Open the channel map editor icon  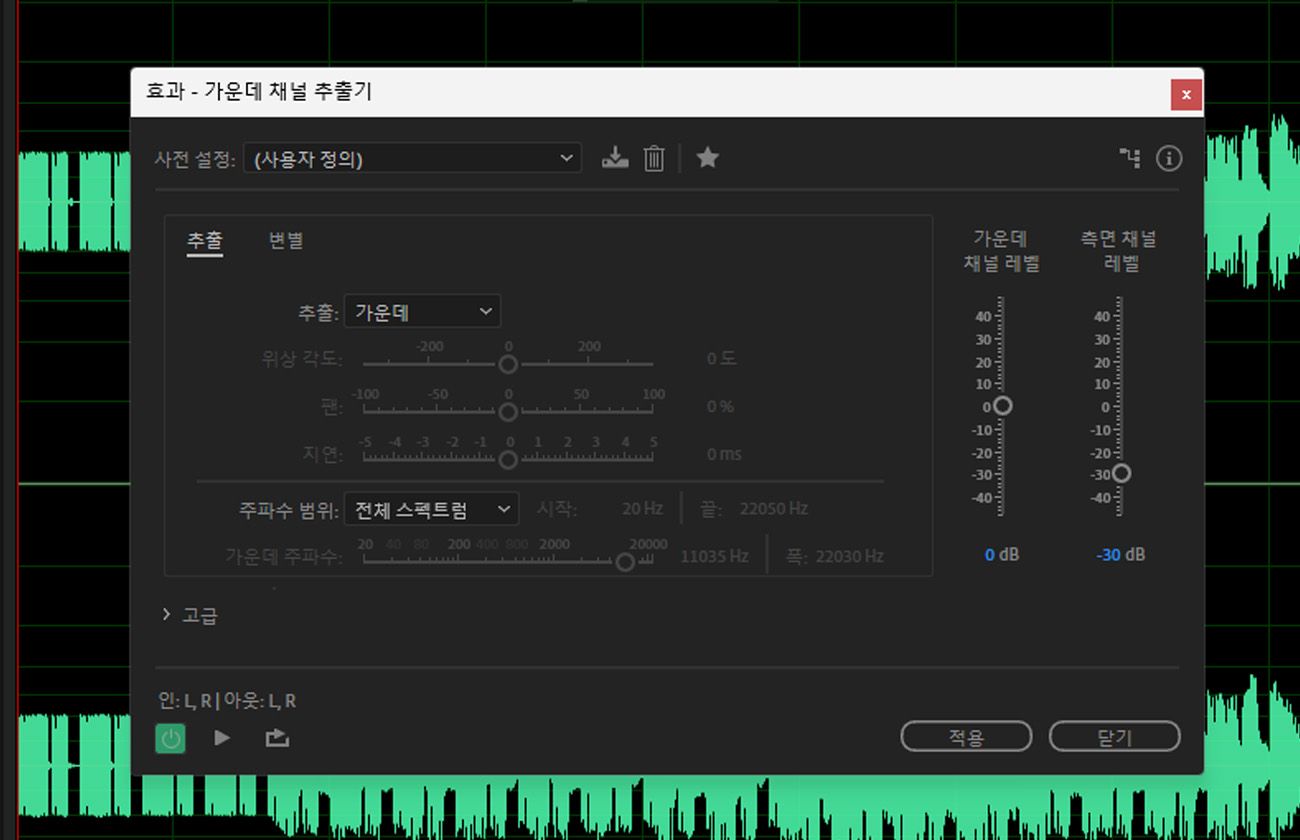pyautogui.click(x=1129, y=157)
